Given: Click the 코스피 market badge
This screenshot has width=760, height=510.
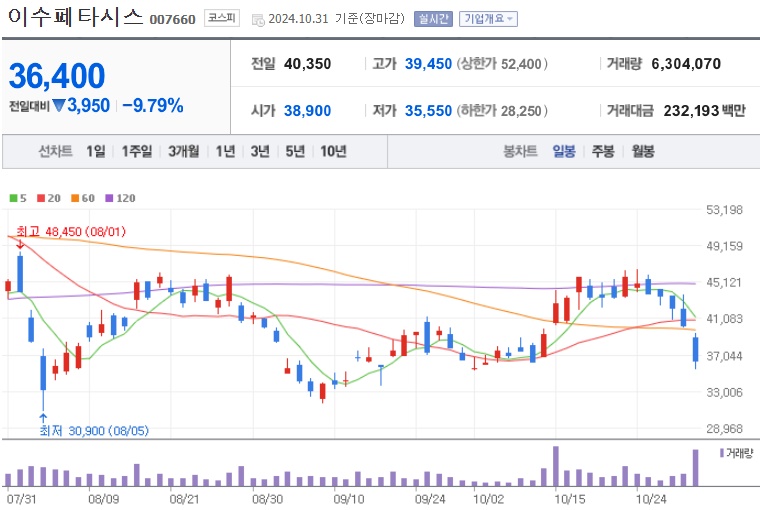Looking at the screenshot, I should [222, 18].
